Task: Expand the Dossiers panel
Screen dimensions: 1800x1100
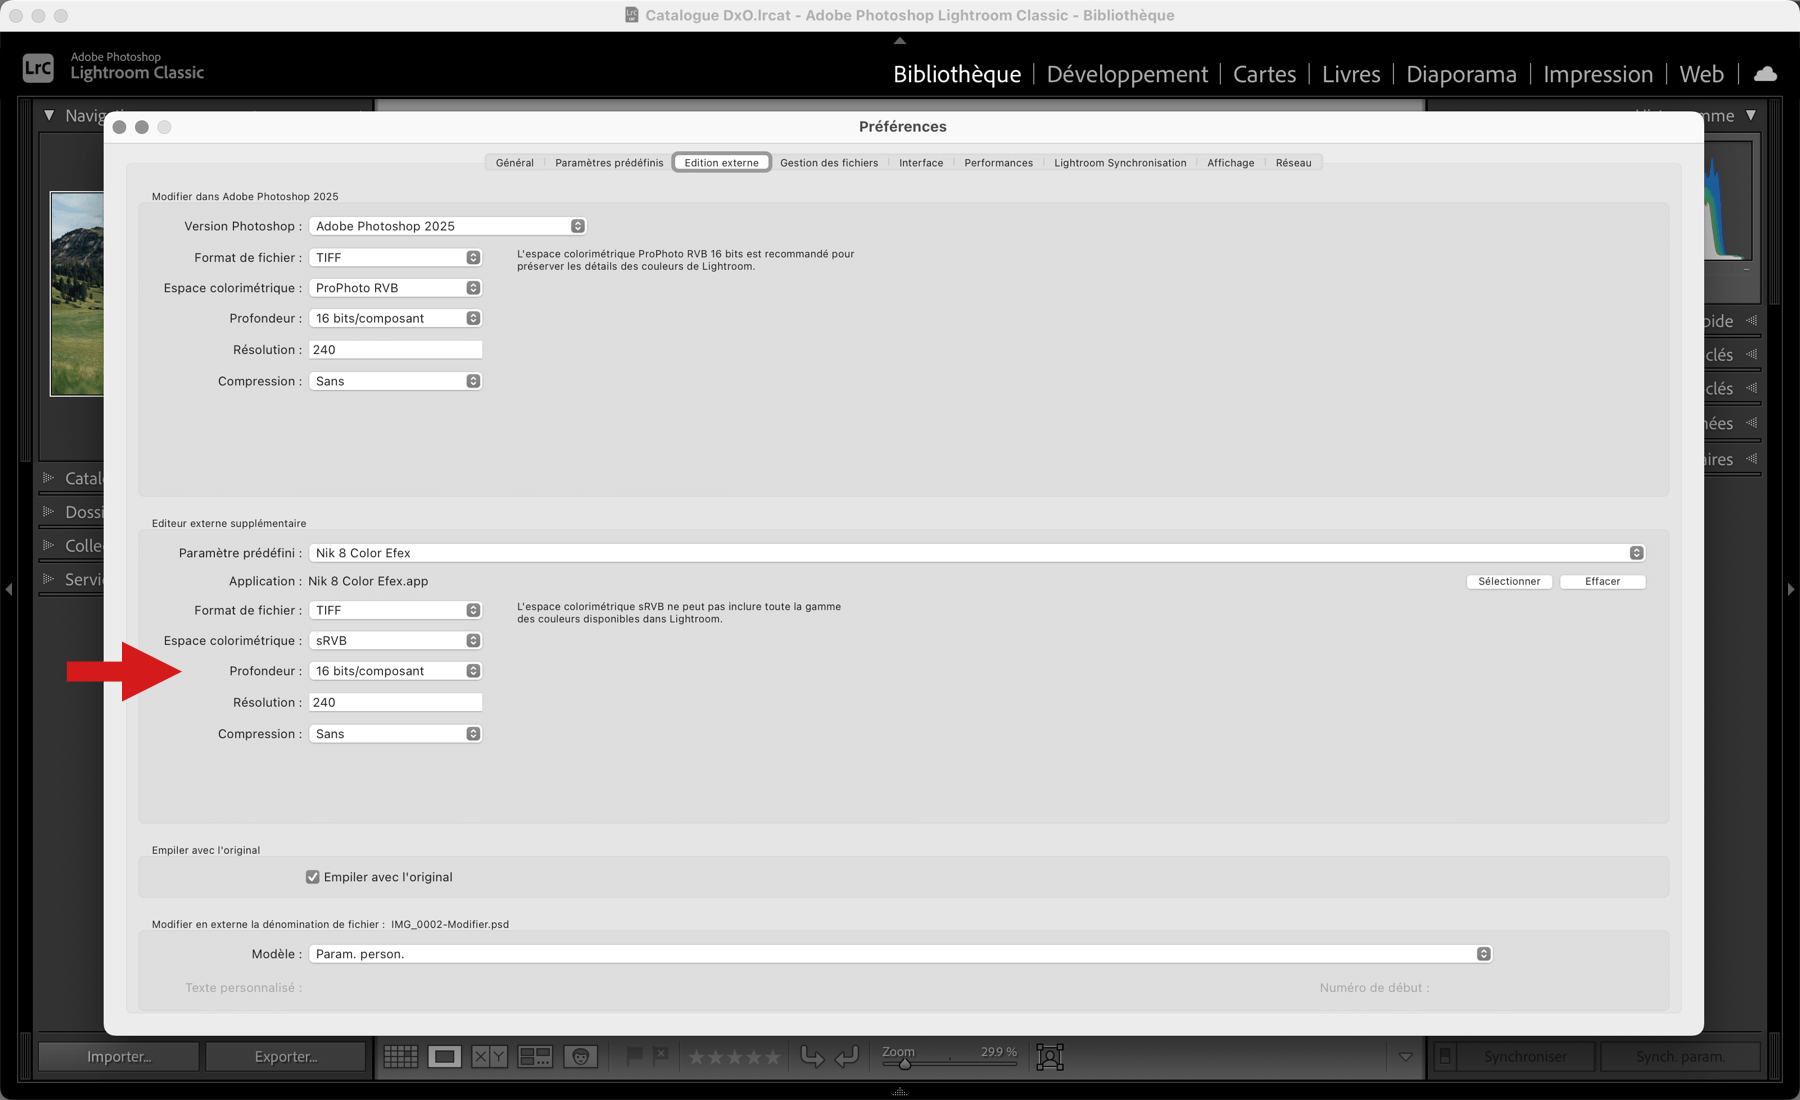Action: click(x=48, y=511)
